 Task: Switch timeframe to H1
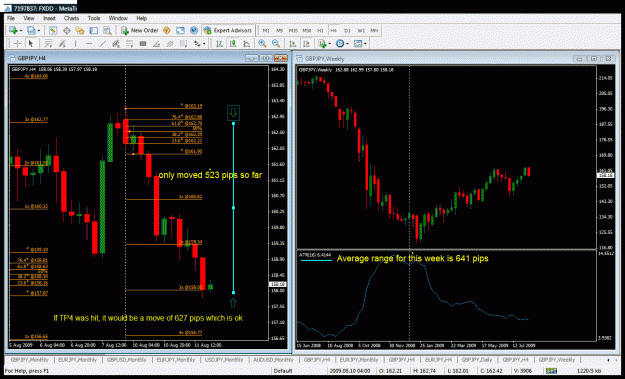(x=320, y=30)
